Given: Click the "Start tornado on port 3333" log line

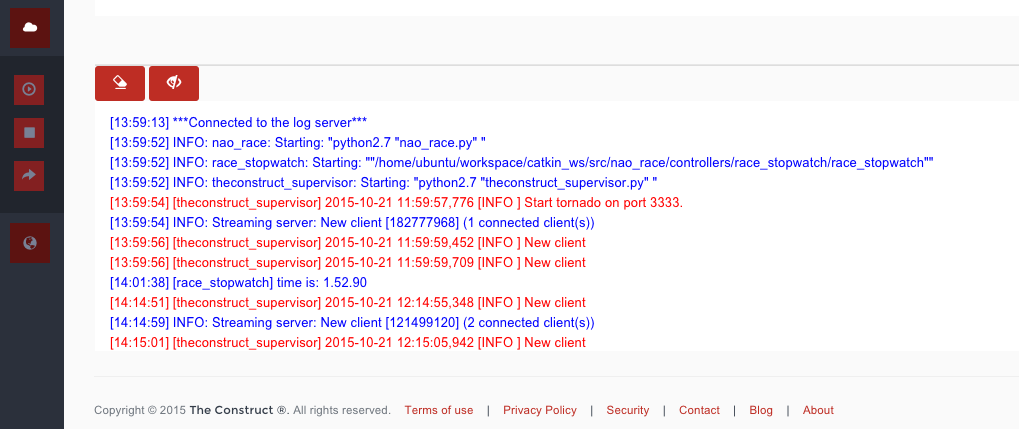Looking at the screenshot, I should [x=396, y=203].
